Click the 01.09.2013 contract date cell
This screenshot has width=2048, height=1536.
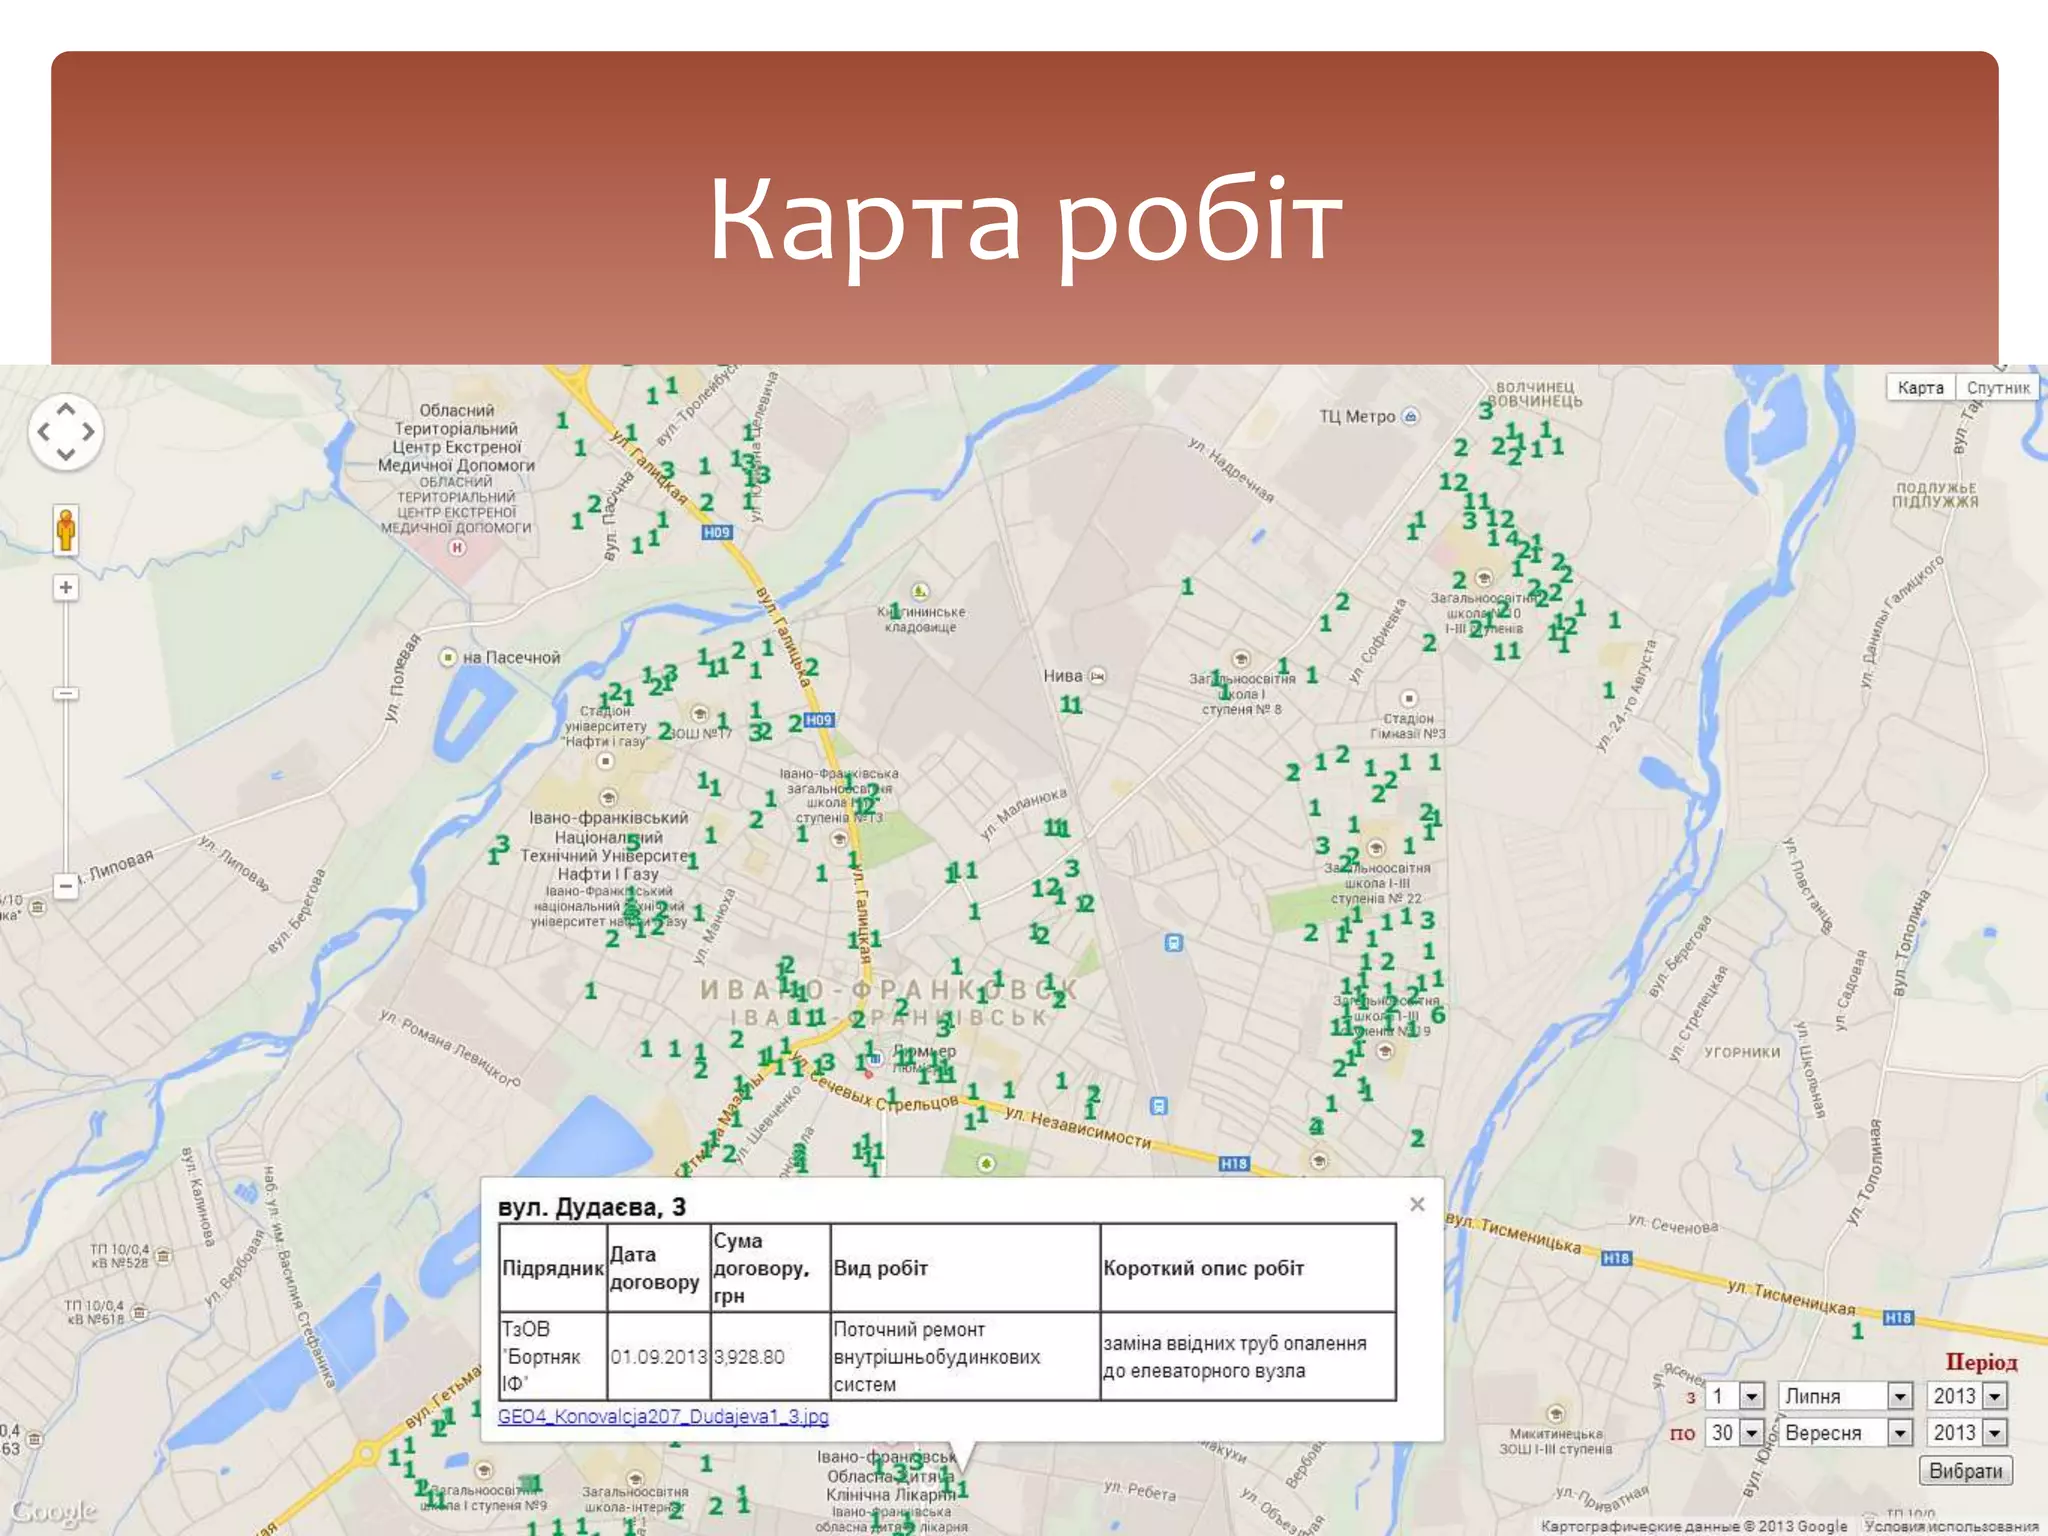pos(659,1356)
